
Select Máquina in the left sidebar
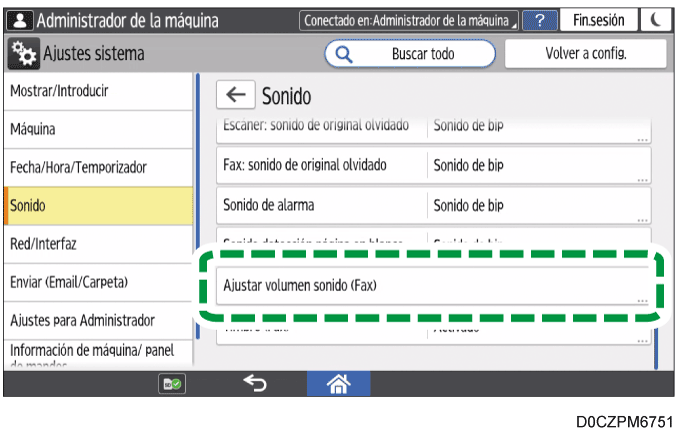coord(96,129)
